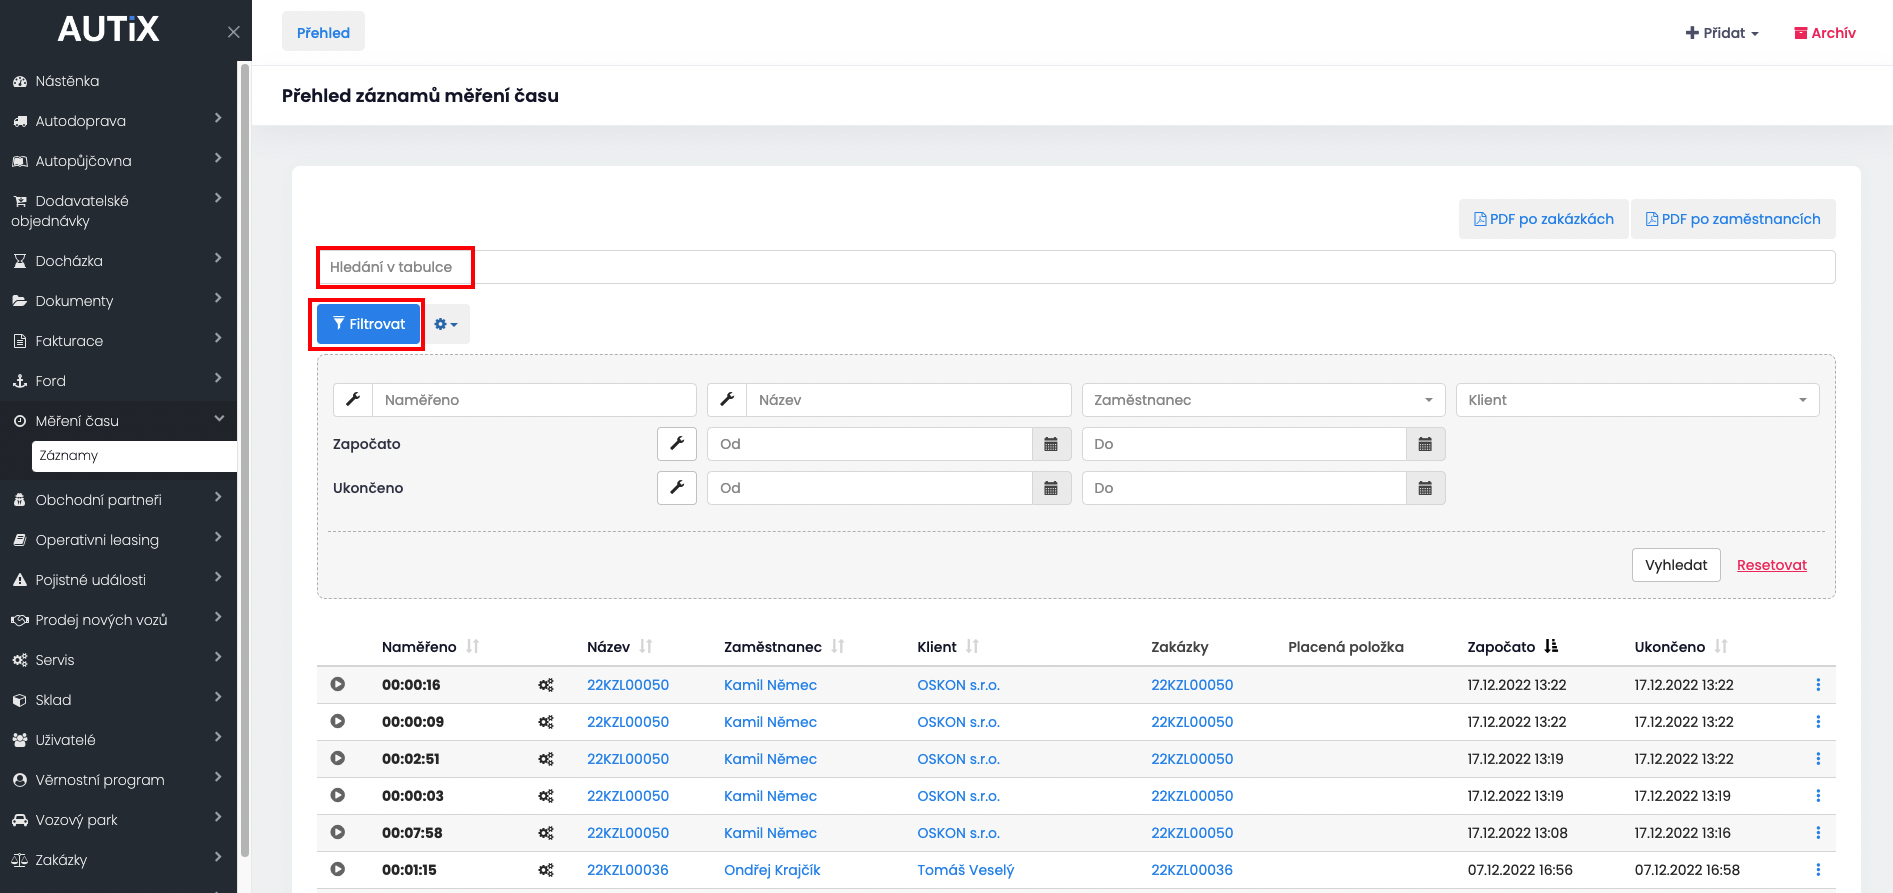Click the play icon for the 00:00:16 record
Image resolution: width=1893 pixels, height=893 pixels.
[x=338, y=685]
